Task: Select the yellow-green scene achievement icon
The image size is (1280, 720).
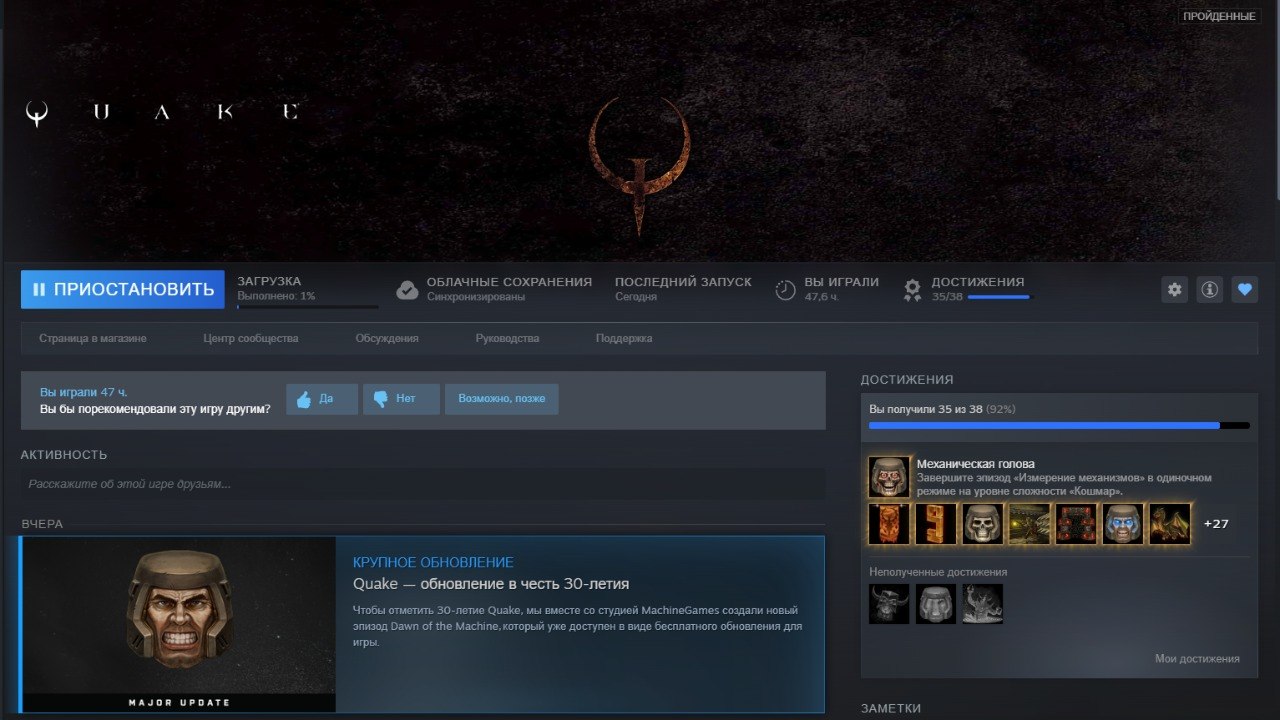Action: point(1029,523)
